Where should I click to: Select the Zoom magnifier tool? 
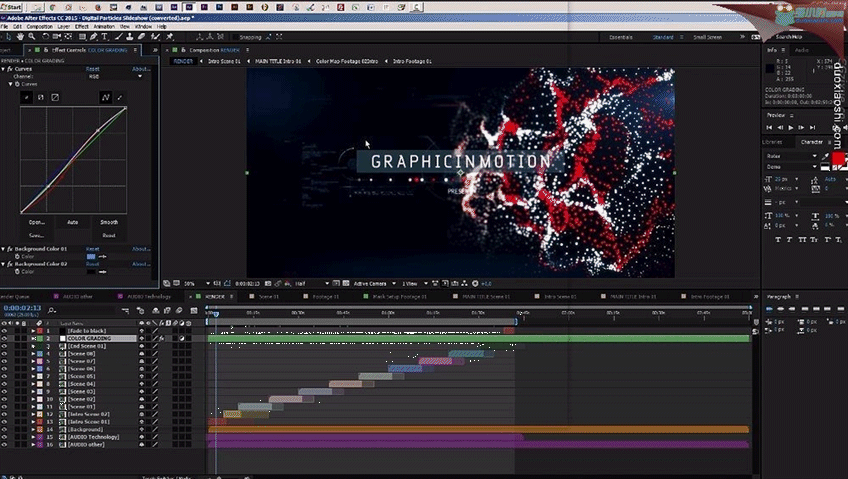[32, 37]
